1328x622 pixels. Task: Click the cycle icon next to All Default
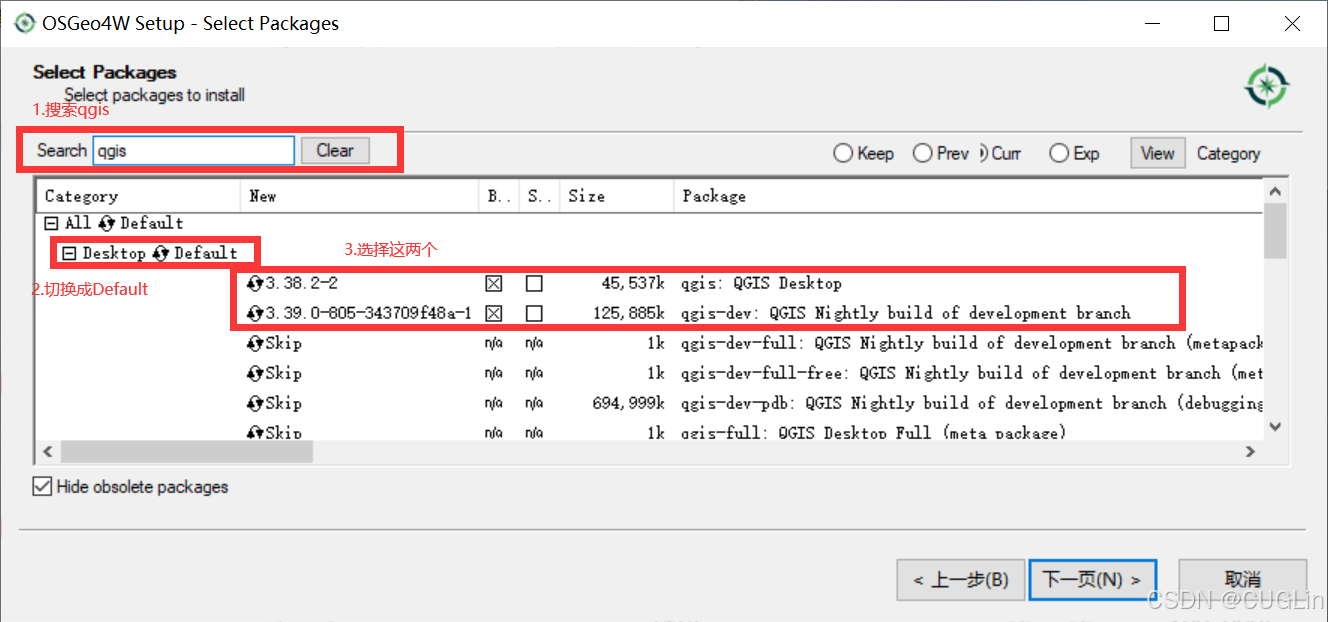point(106,223)
